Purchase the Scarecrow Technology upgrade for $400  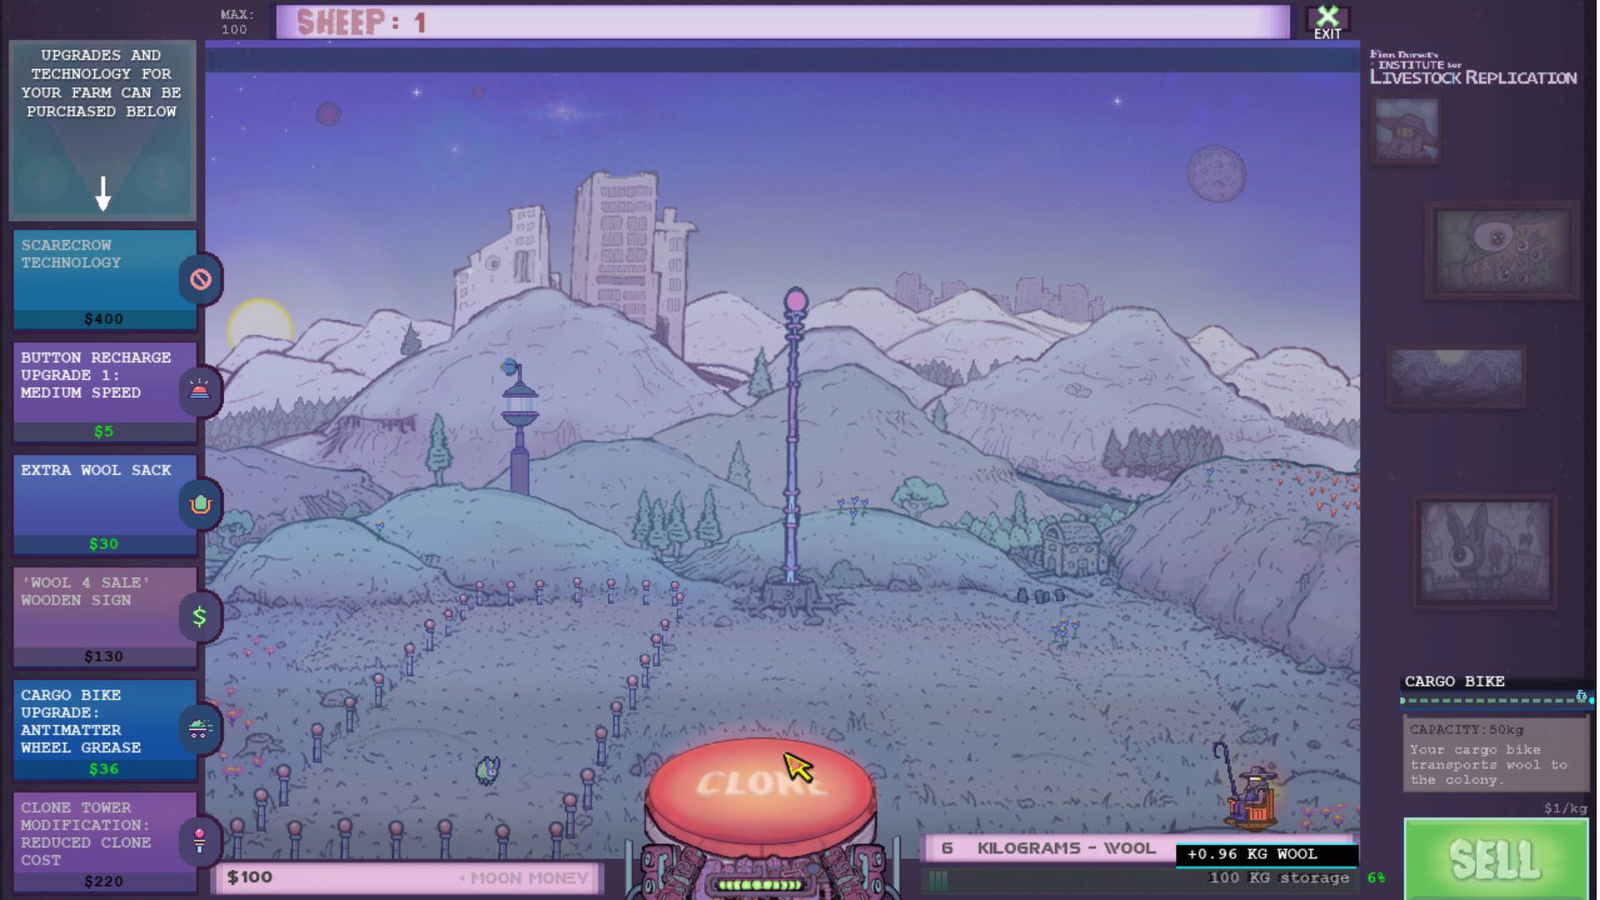[x=100, y=280]
